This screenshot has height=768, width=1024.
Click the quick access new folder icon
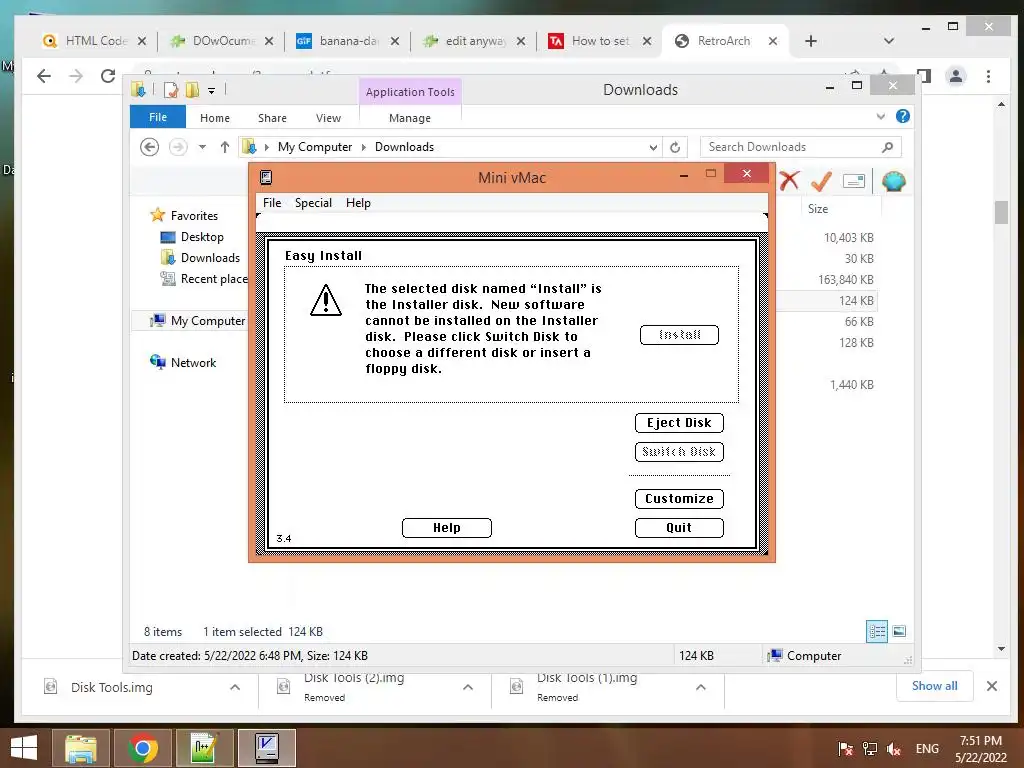point(192,89)
